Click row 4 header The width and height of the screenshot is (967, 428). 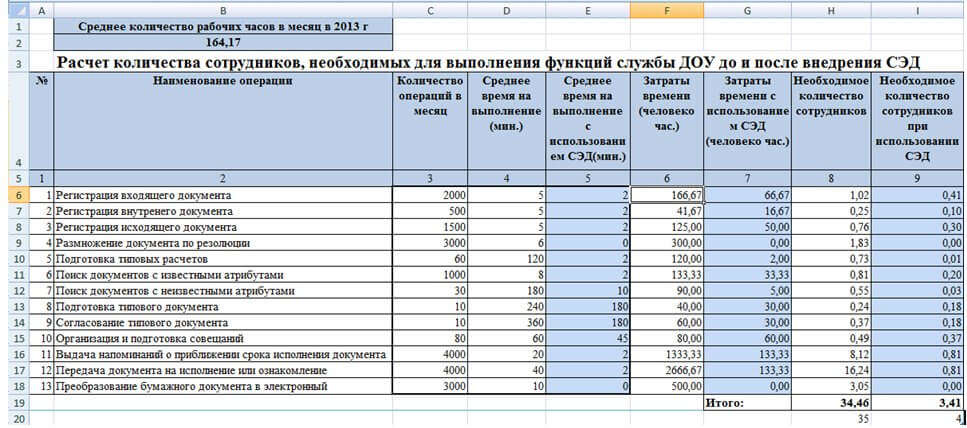pyautogui.click(x=16, y=120)
